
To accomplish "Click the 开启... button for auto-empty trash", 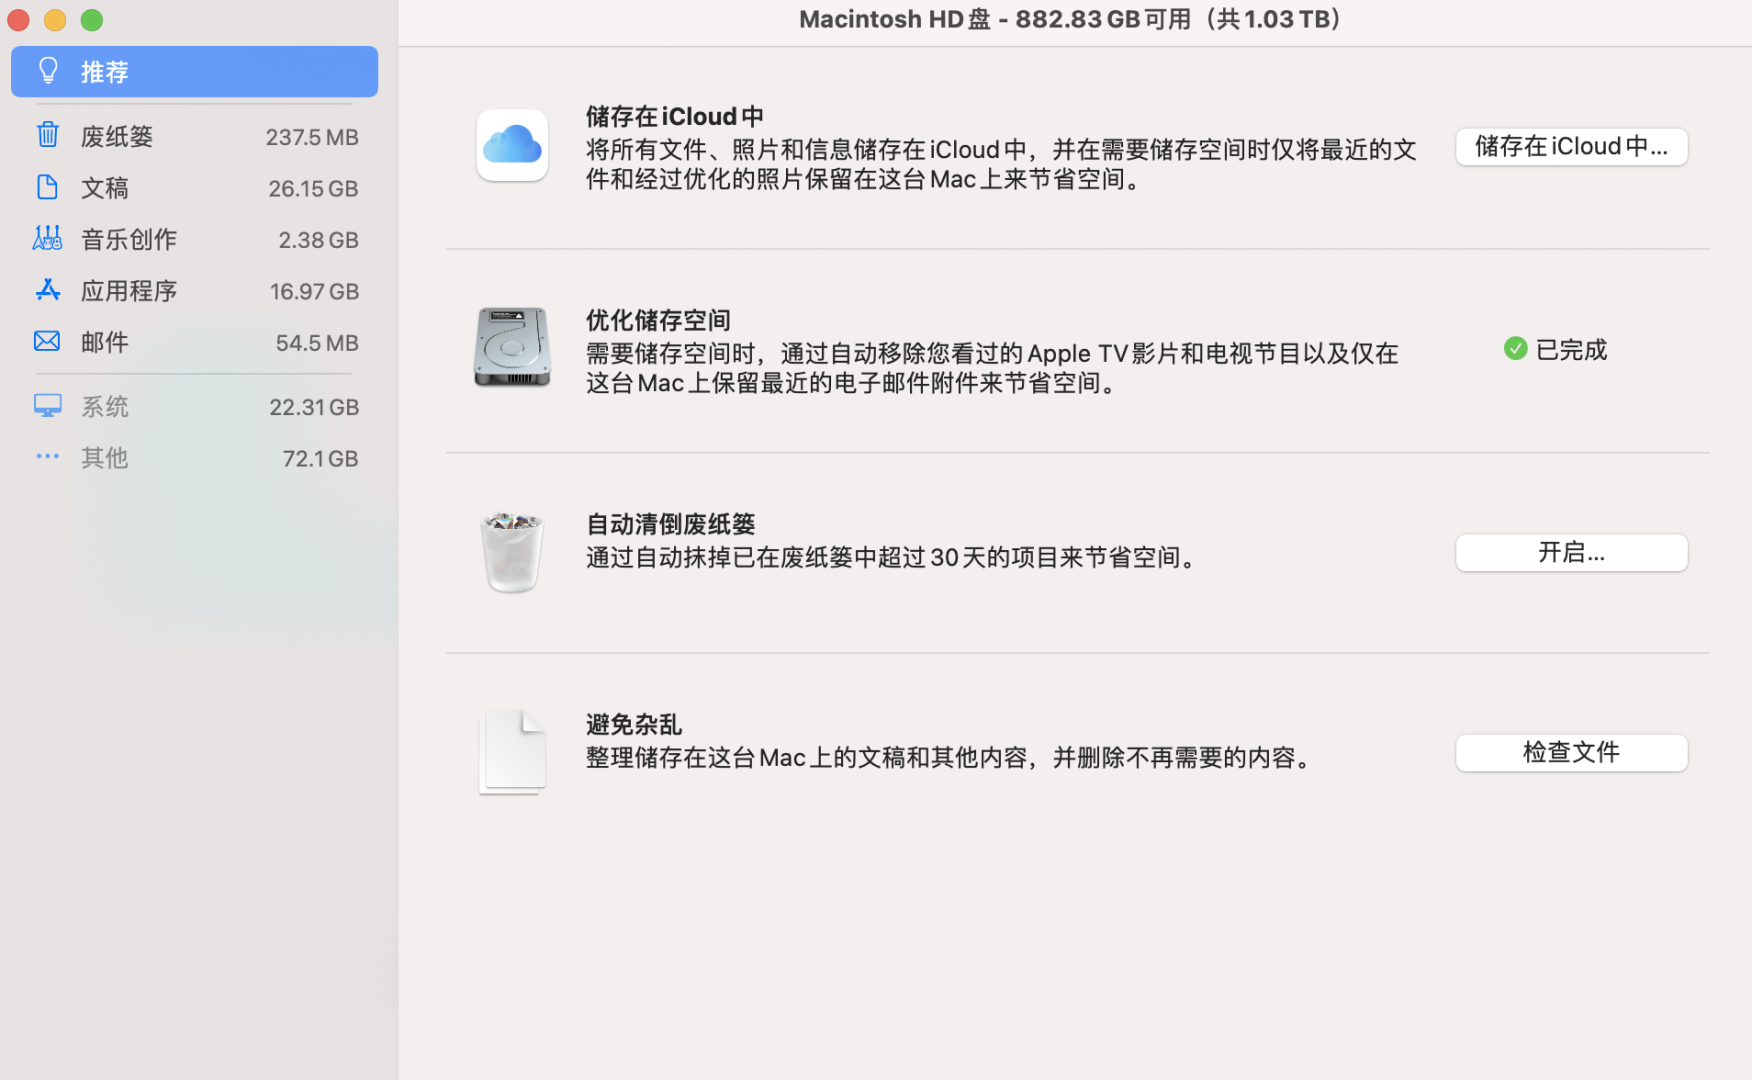I will pos(1571,553).
